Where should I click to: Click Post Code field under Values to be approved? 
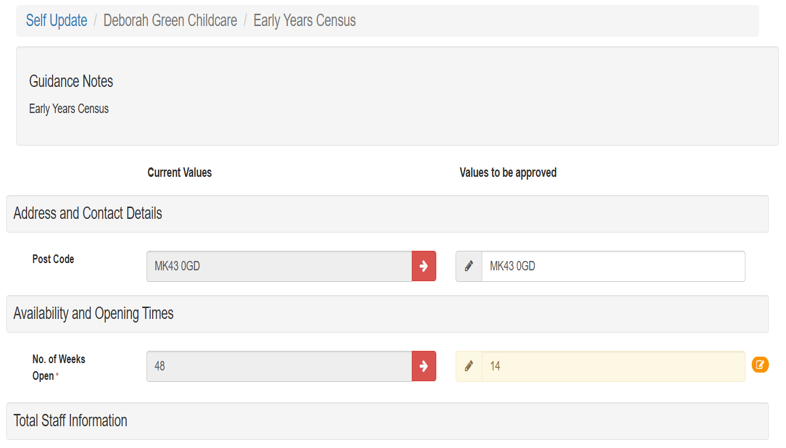point(612,266)
